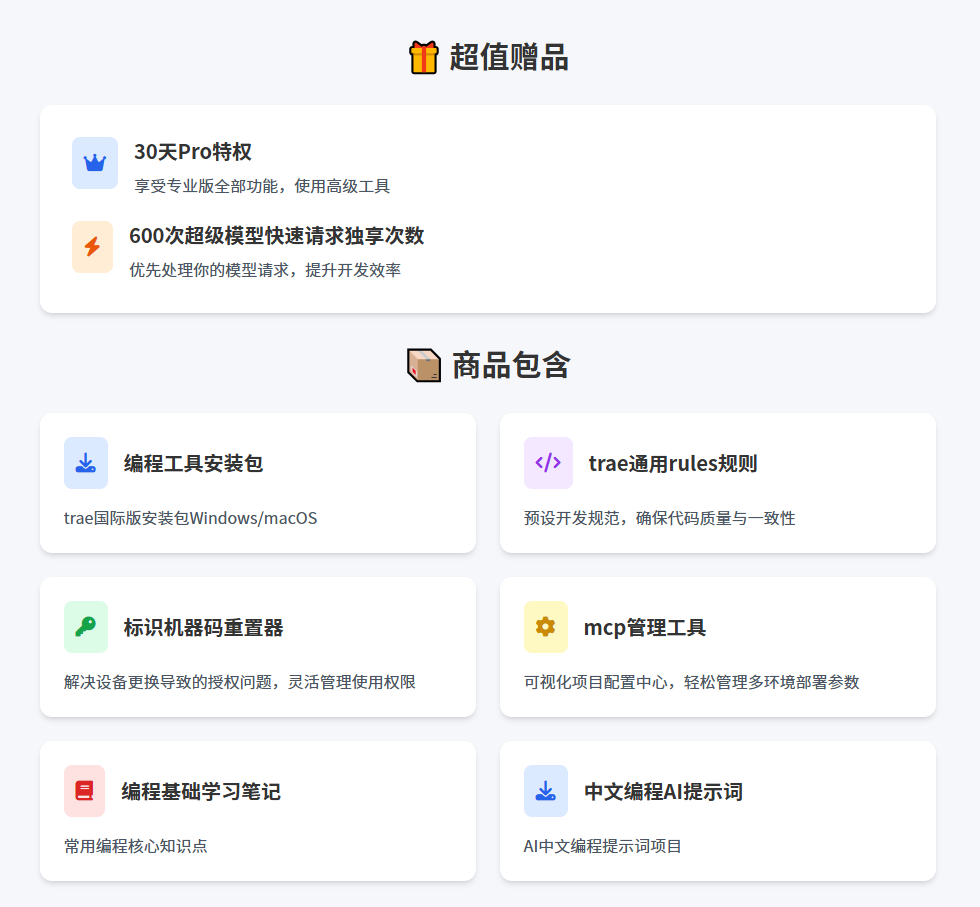Click the gift box emoji beside 超值赠品
Image resolution: width=980 pixels, height=907 pixels.
[x=424, y=57]
